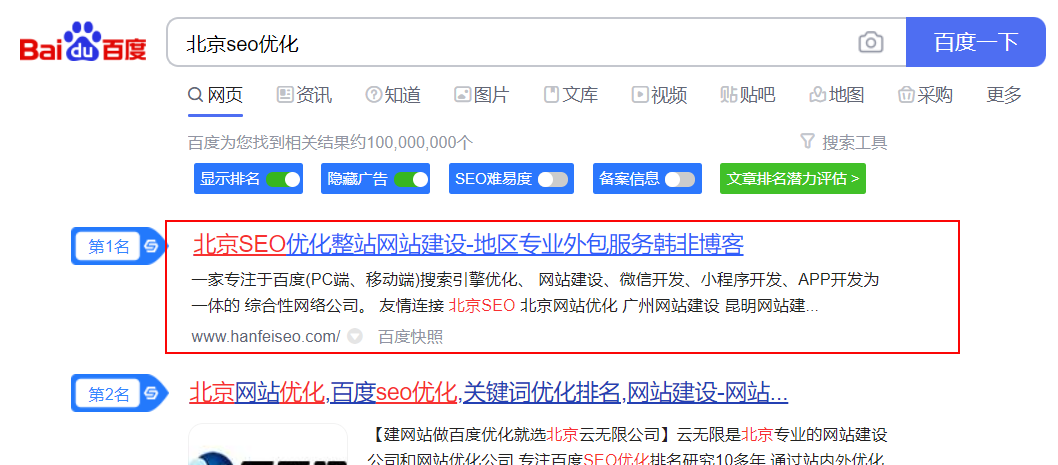Image resolution: width=1058 pixels, height=465 pixels.
Task: Click the Baidu logo
Action: pyautogui.click(x=83, y=42)
